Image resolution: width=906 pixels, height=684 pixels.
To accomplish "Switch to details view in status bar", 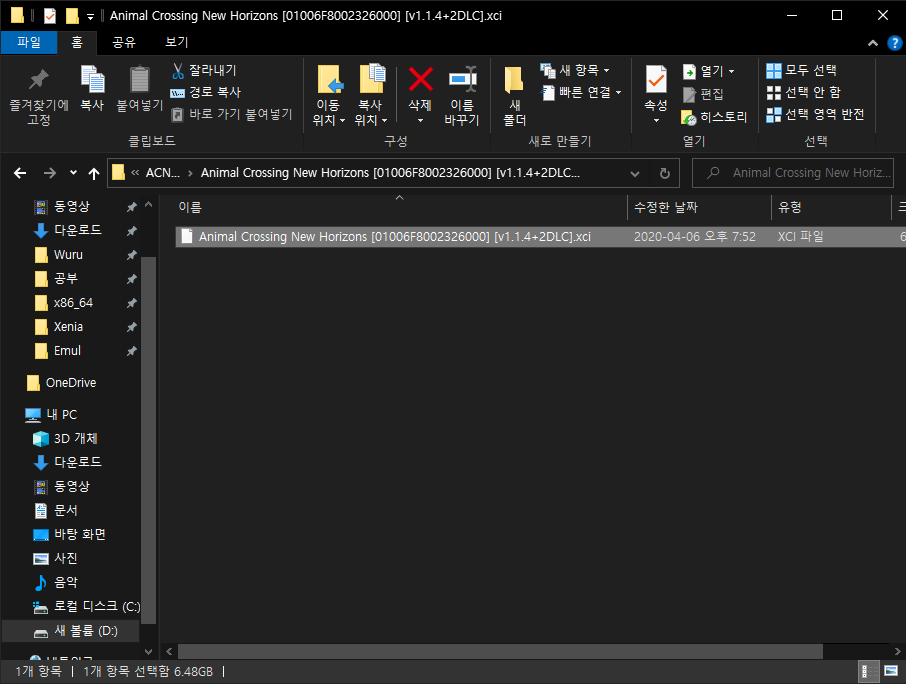I will pos(868,671).
